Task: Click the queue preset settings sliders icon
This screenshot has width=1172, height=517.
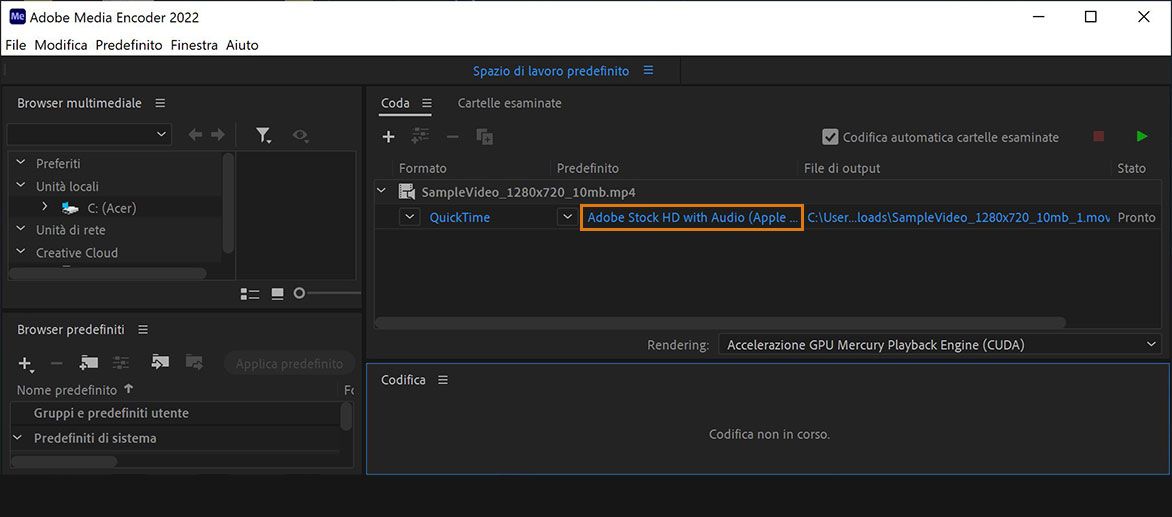Action: [420, 137]
